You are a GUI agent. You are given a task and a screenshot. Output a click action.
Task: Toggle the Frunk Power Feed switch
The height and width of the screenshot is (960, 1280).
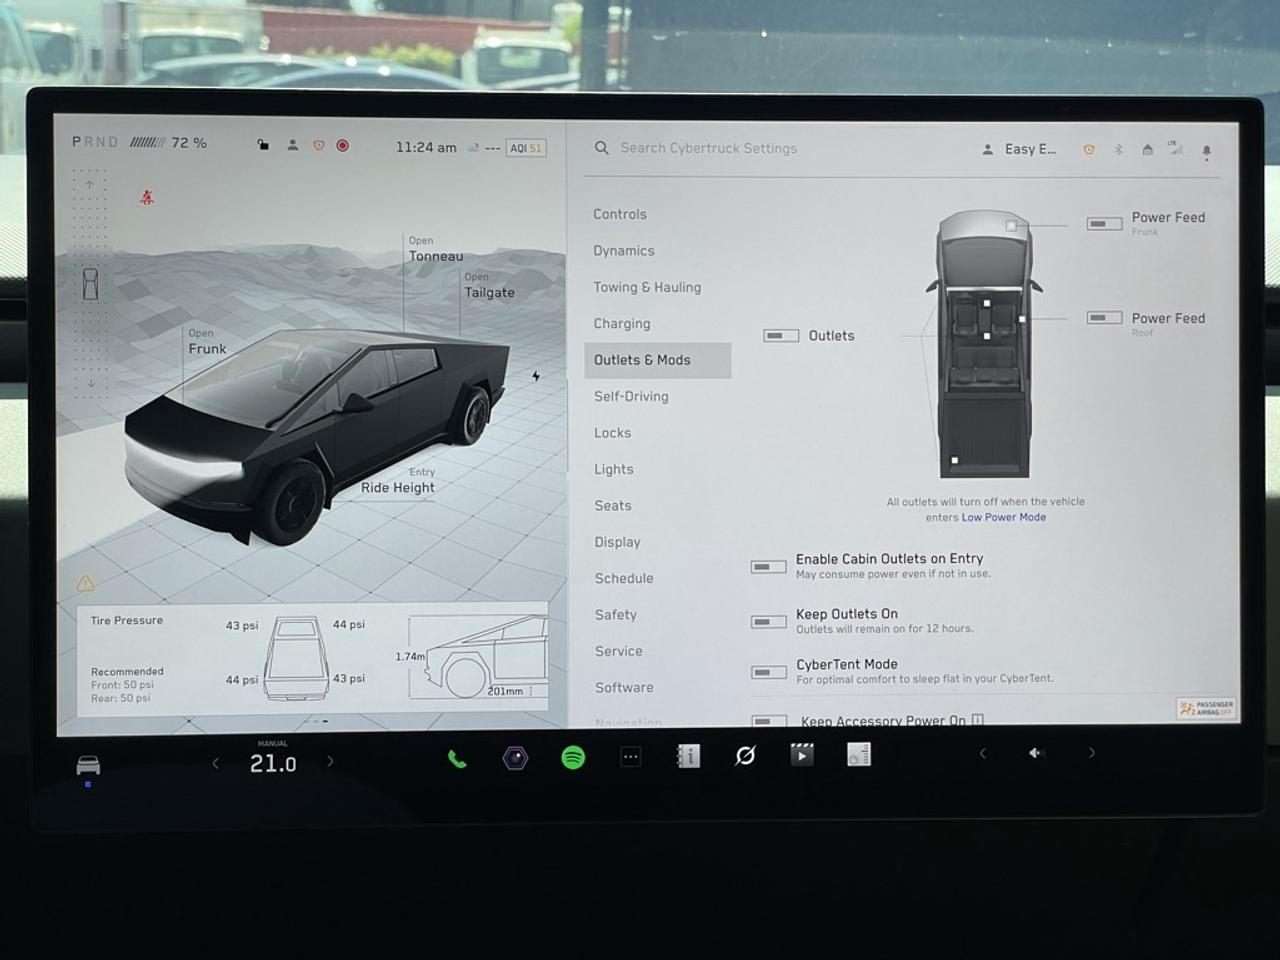pos(1104,224)
